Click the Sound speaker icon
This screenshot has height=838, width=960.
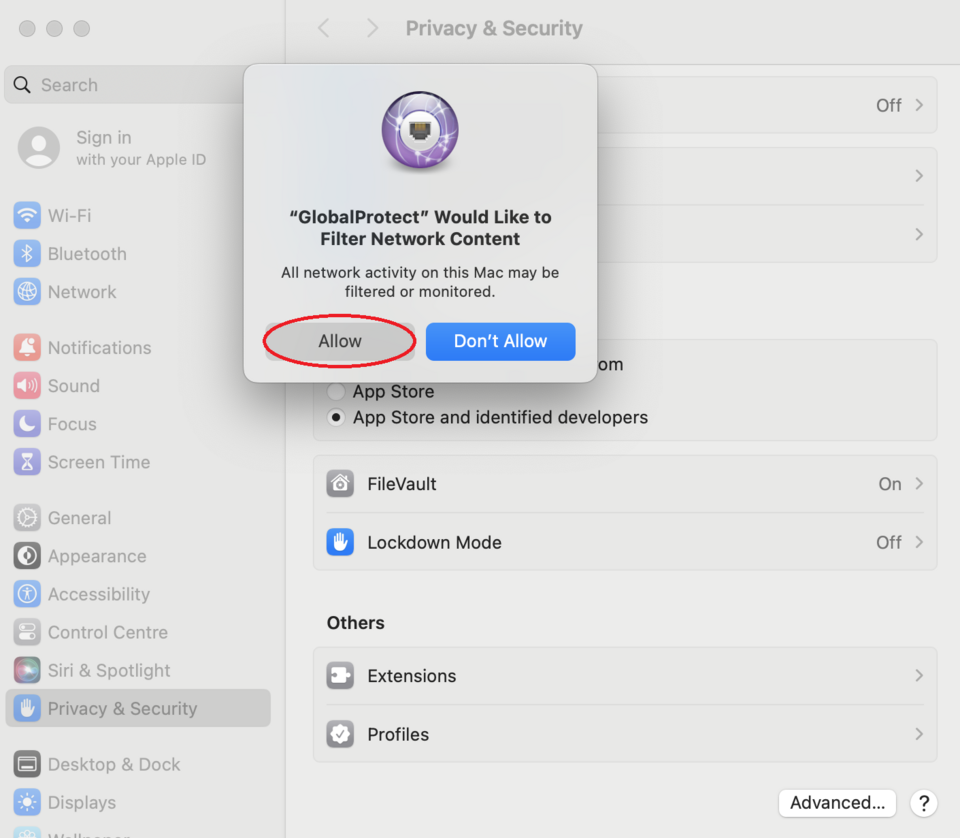(x=27, y=386)
